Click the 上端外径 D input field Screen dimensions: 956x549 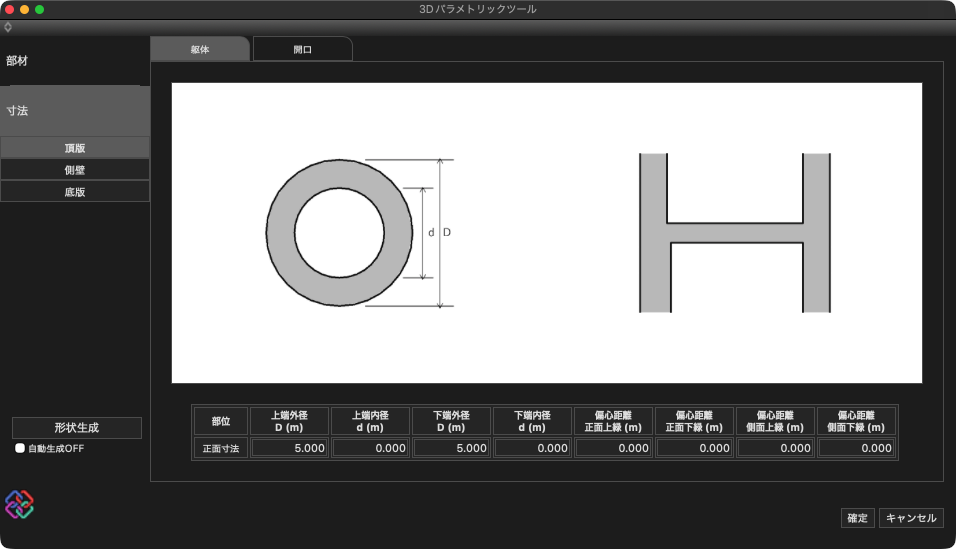coord(289,449)
